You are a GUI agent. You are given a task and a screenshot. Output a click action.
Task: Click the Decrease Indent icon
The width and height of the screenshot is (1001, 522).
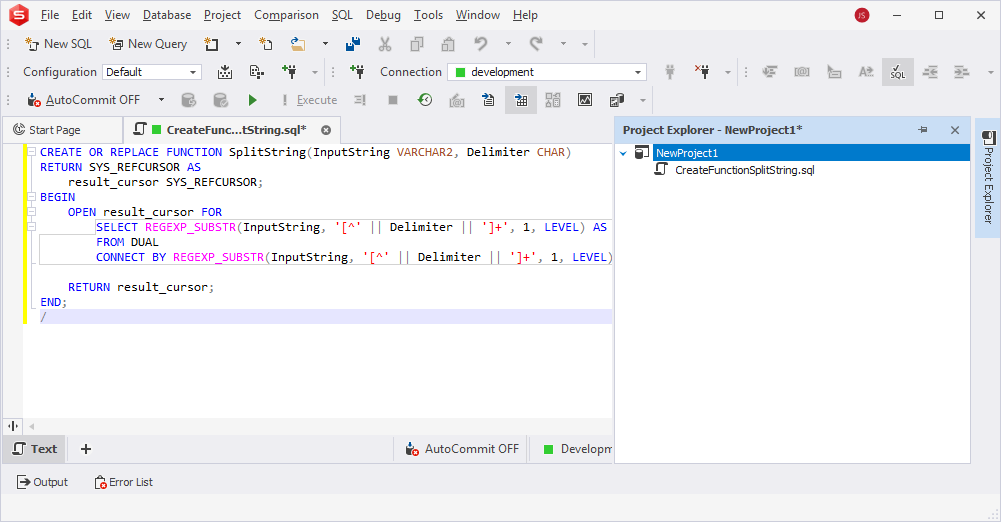tap(930, 72)
